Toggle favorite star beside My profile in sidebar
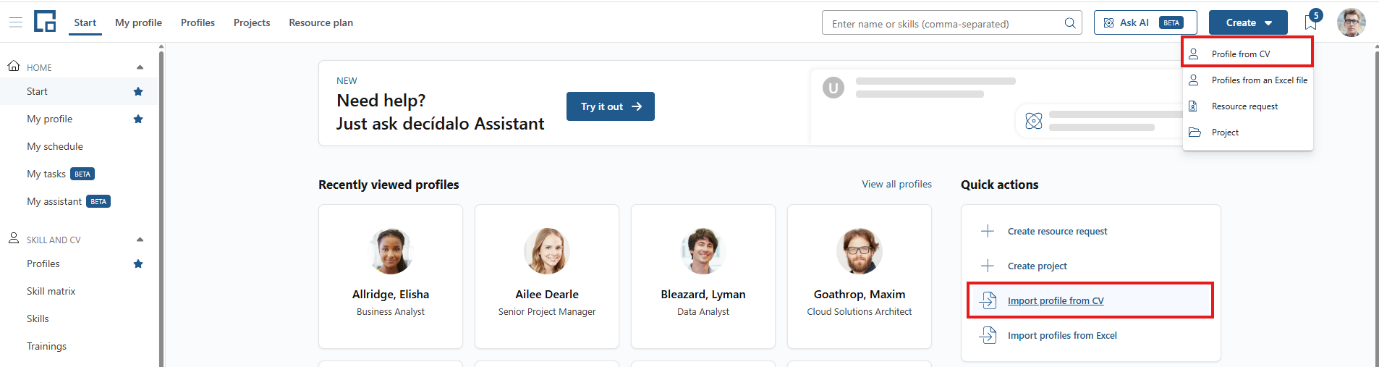This screenshot has width=1379, height=367. click(x=138, y=119)
